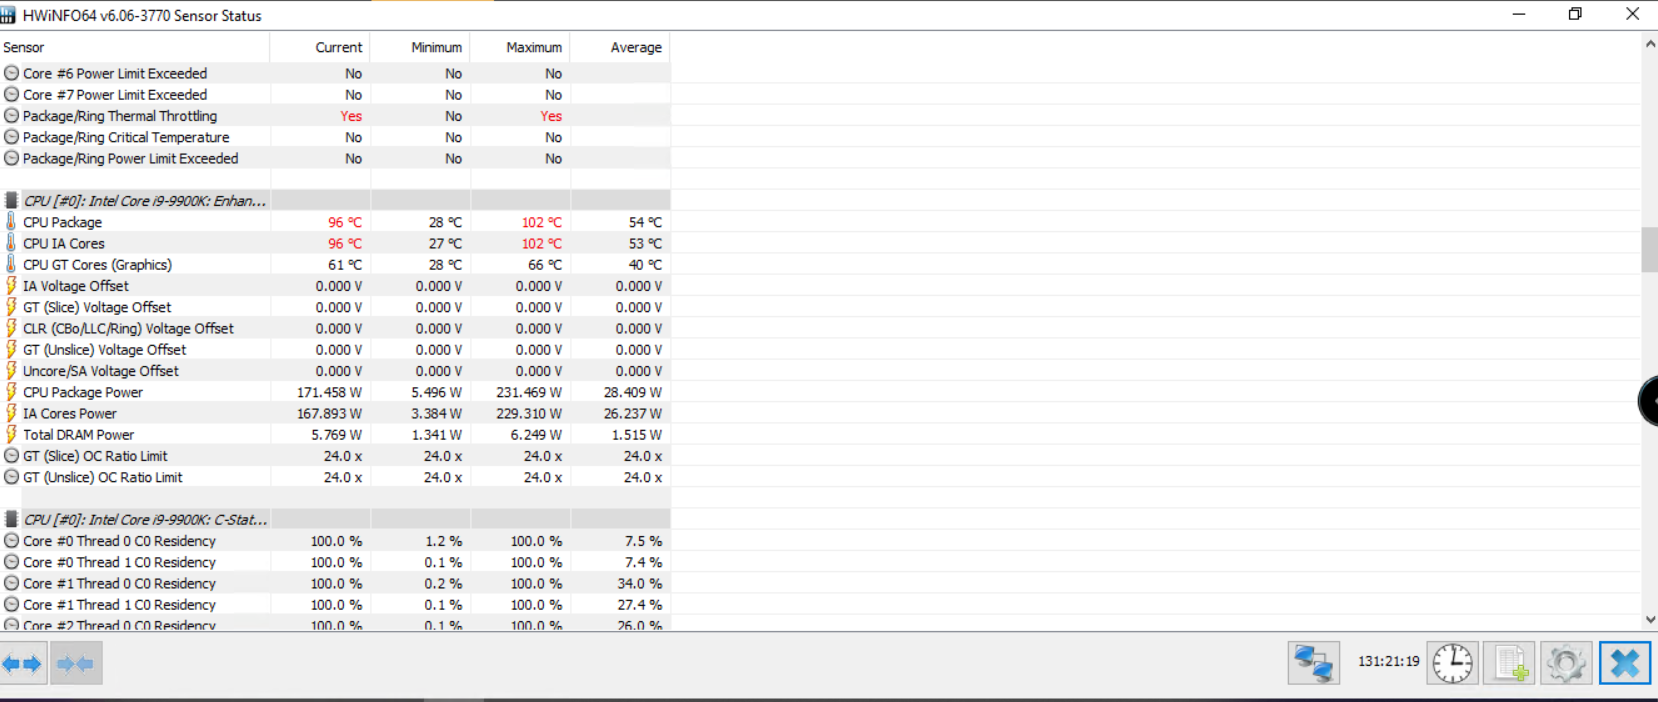Click CPU GT Cores current value 61 °C

click(x=345, y=264)
